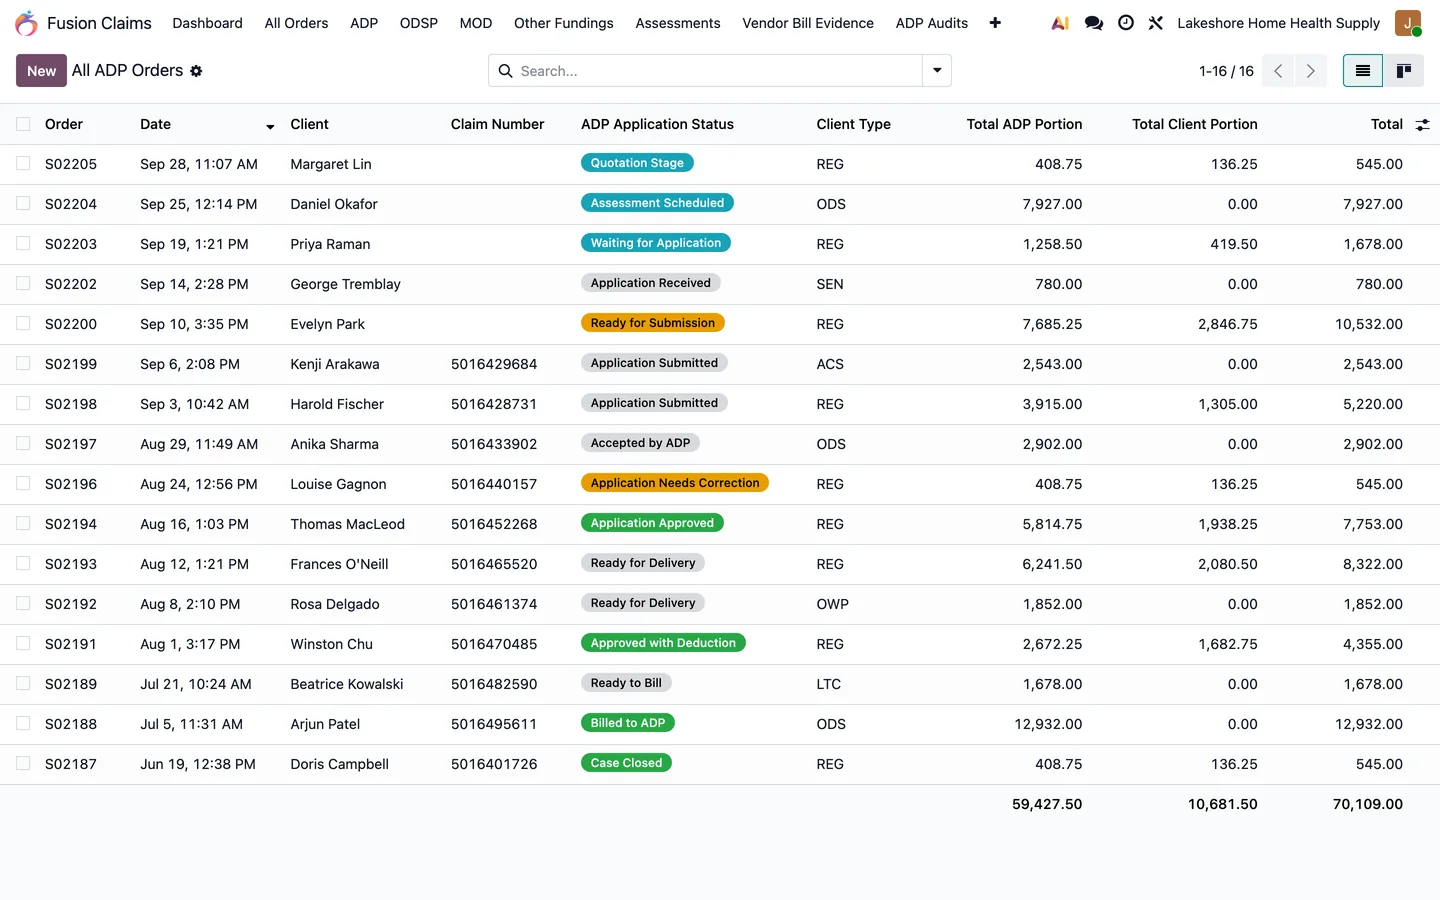The height and width of the screenshot is (900, 1440).
Task: Click the Application Needs Correction badge
Action: pyautogui.click(x=675, y=483)
